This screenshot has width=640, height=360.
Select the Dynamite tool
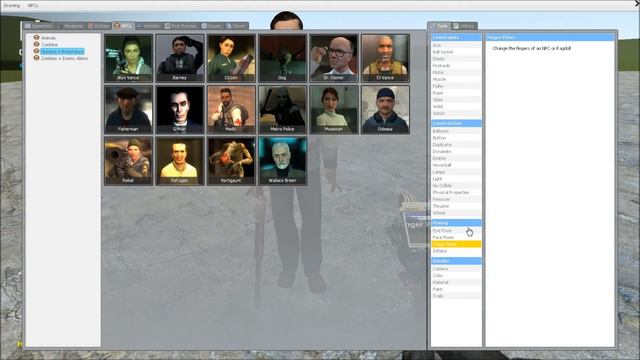tap(456, 151)
